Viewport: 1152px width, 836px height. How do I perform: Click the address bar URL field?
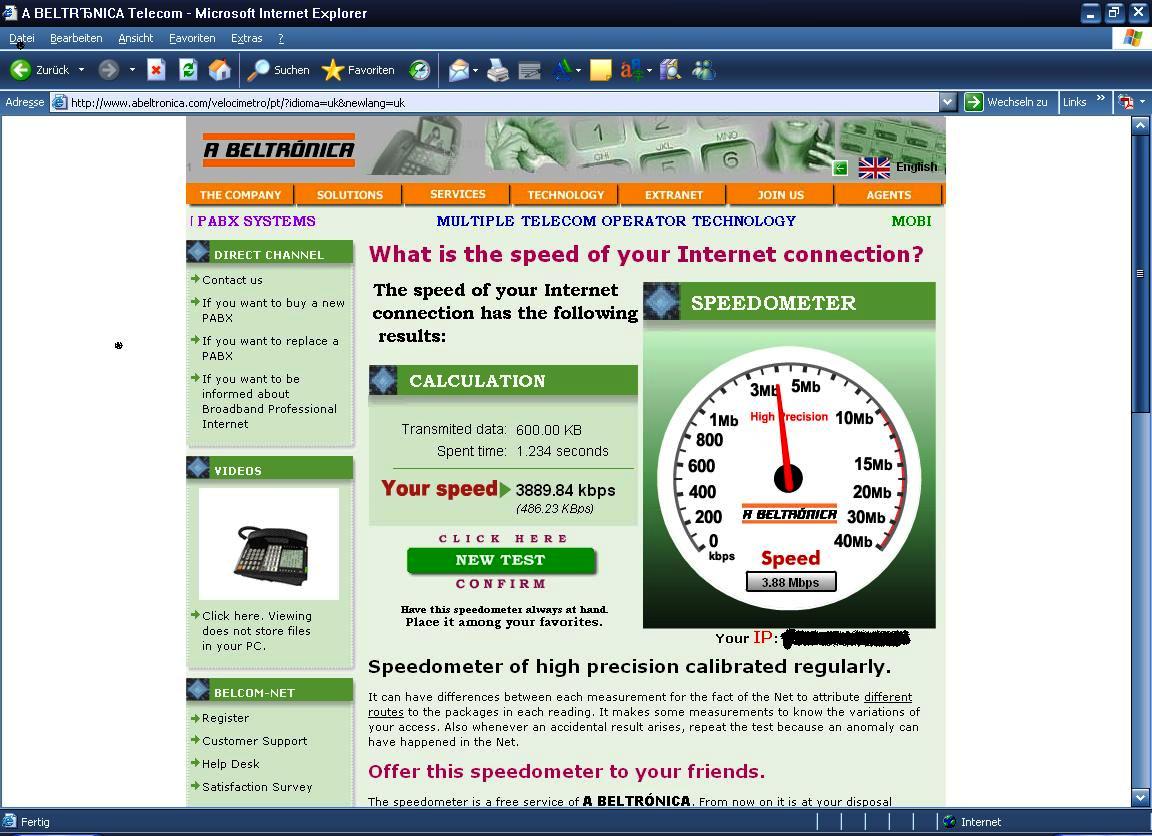point(494,102)
